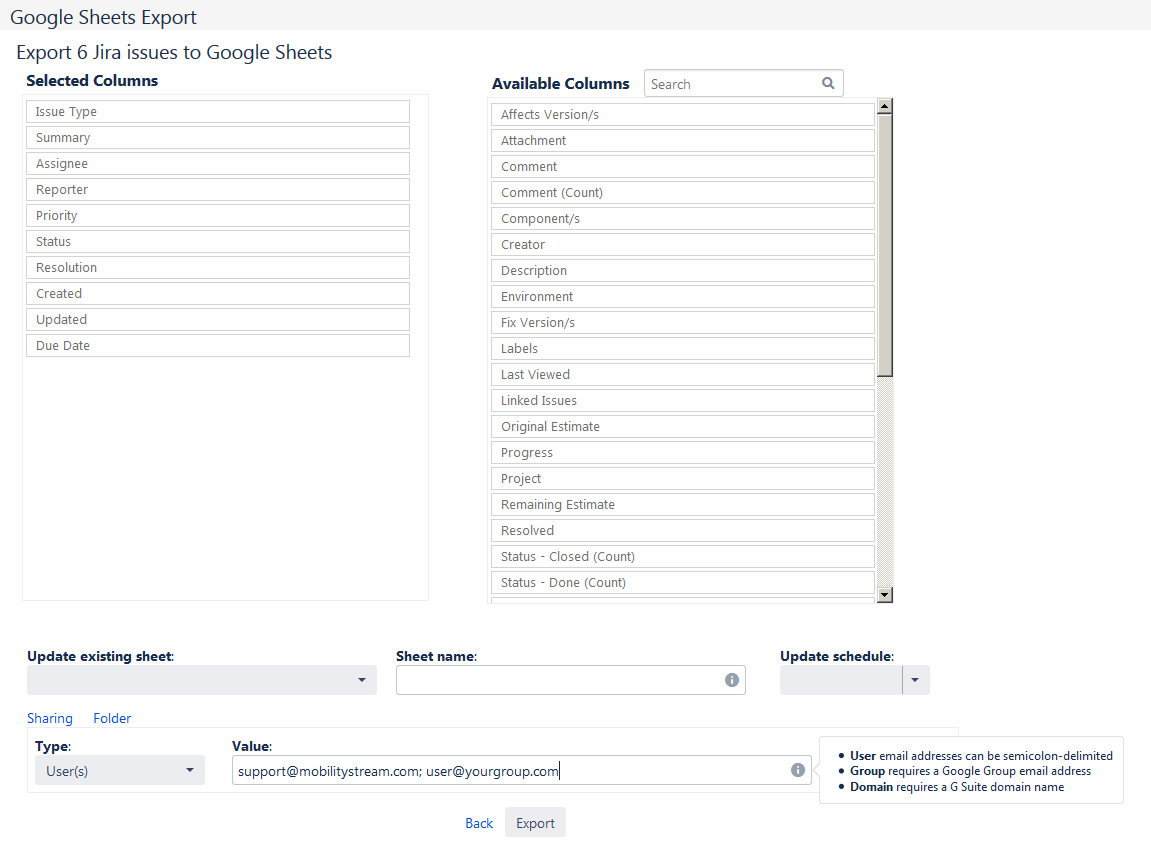Viewport: 1151px width, 850px height.
Task: Select the Due Date selected column
Action: pos(218,346)
